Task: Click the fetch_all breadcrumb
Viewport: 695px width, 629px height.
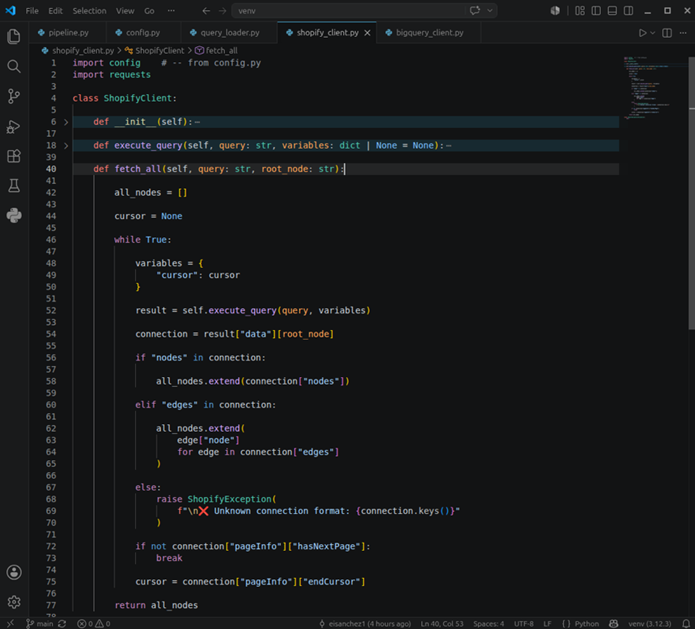Action: coord(216,51)
